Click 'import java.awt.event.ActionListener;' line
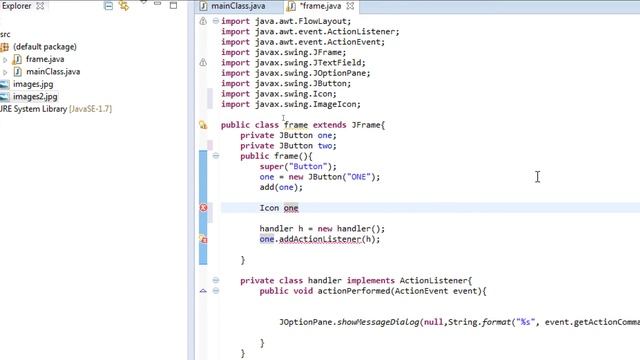The height and width of the screenshot is (360, 640). pyautogui.click(x=310, y=31)
